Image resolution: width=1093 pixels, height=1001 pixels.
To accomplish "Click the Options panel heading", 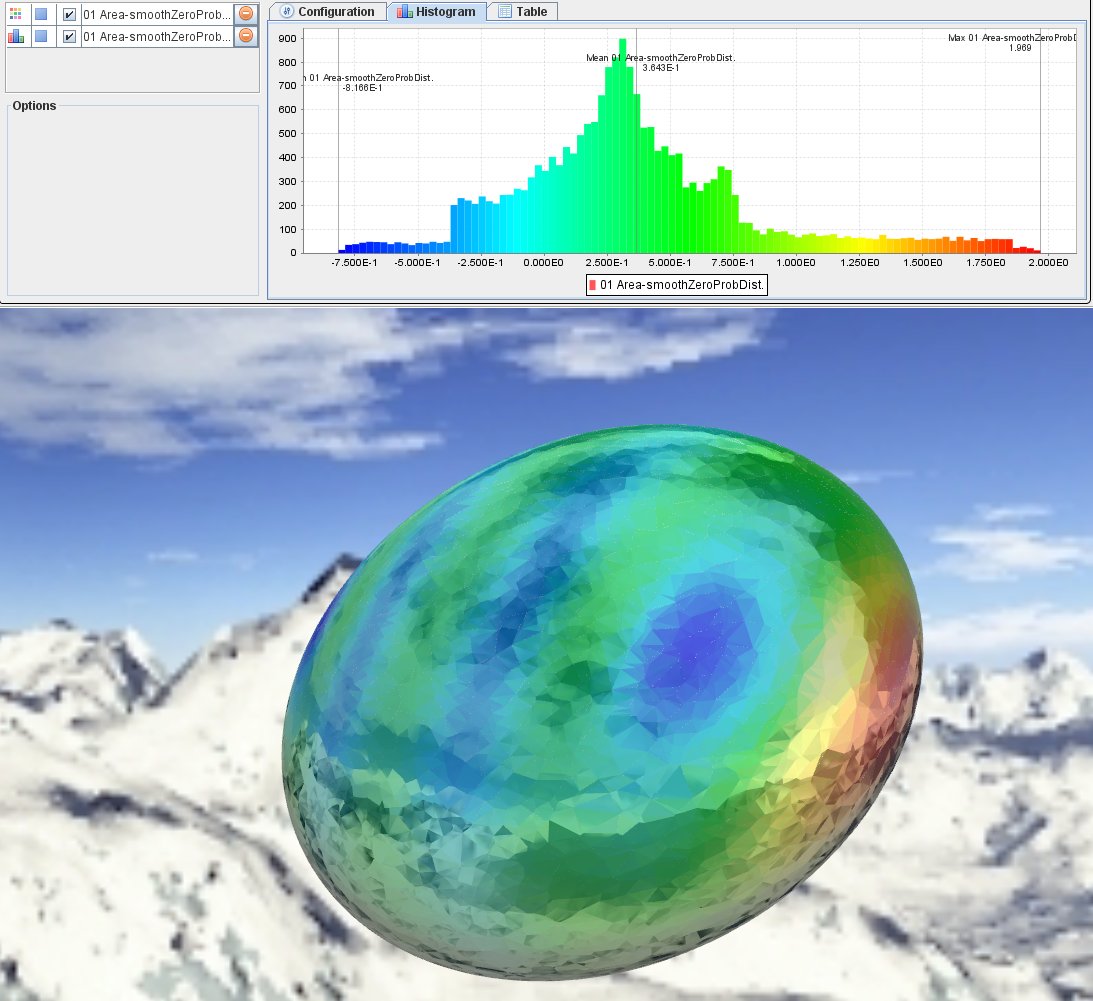I will (34, 106).
